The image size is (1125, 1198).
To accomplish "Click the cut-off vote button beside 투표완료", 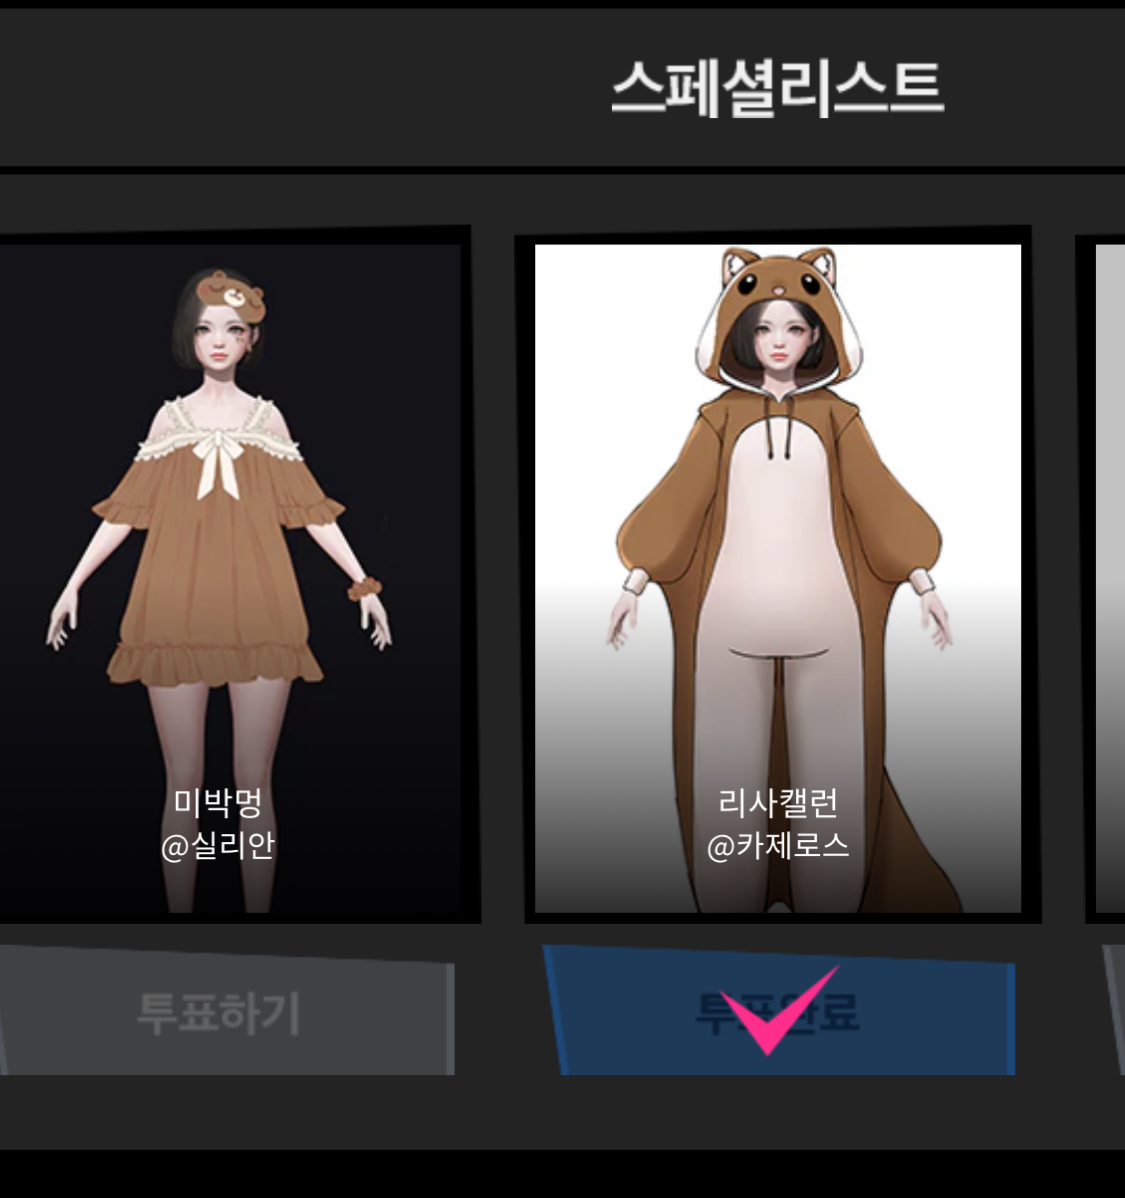I will point(1114,1010).
